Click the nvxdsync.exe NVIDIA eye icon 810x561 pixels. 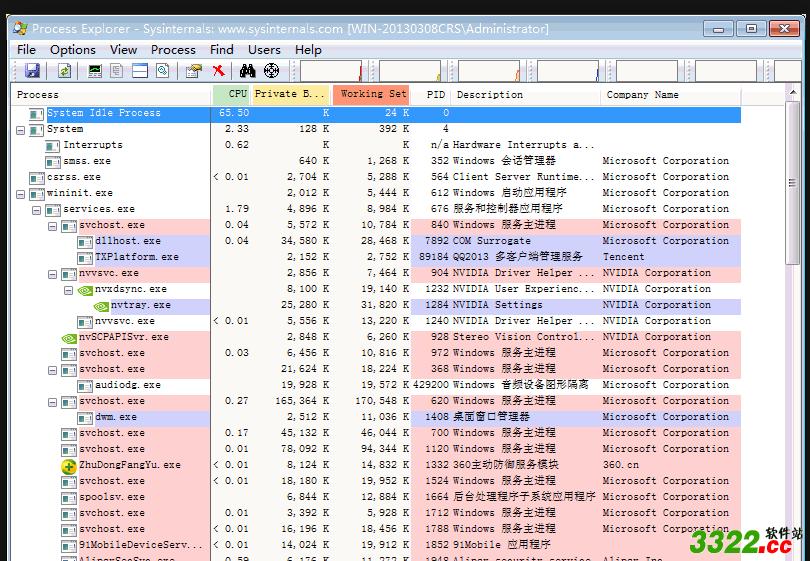(85, 290)
